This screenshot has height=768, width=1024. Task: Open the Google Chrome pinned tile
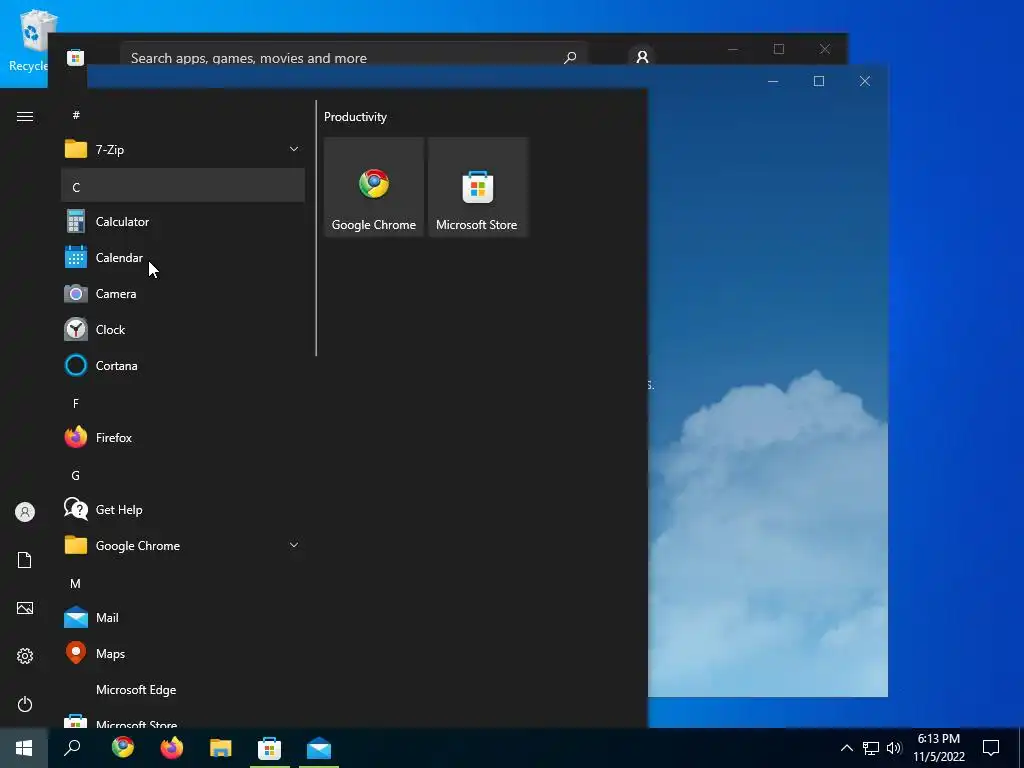click(374, 187)
